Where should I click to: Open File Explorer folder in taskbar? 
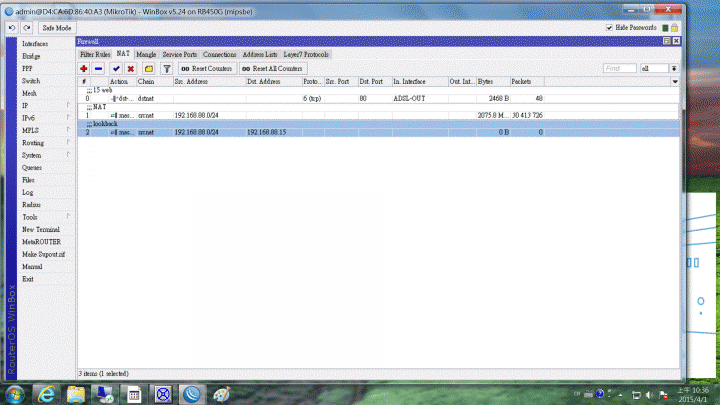76,394
